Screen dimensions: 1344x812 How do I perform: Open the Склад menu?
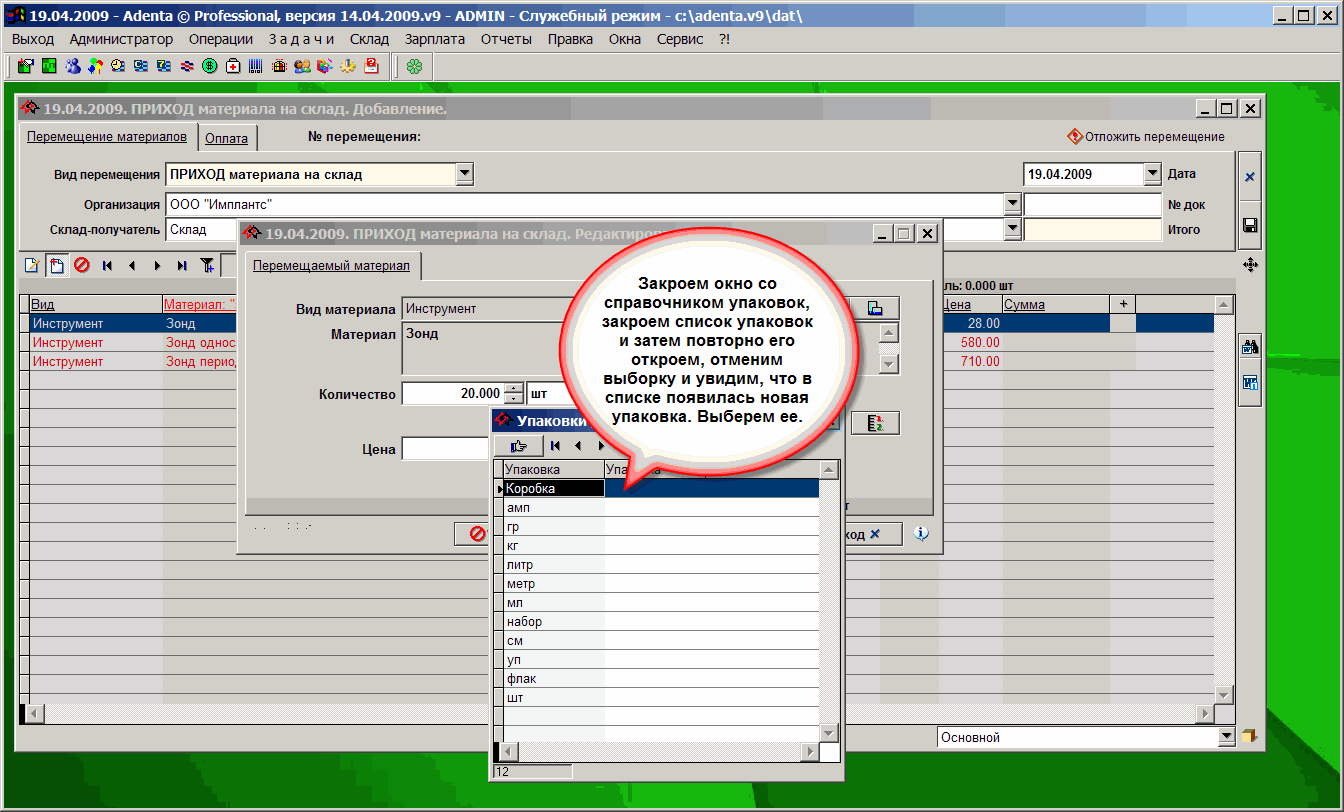tap(369, 39)
